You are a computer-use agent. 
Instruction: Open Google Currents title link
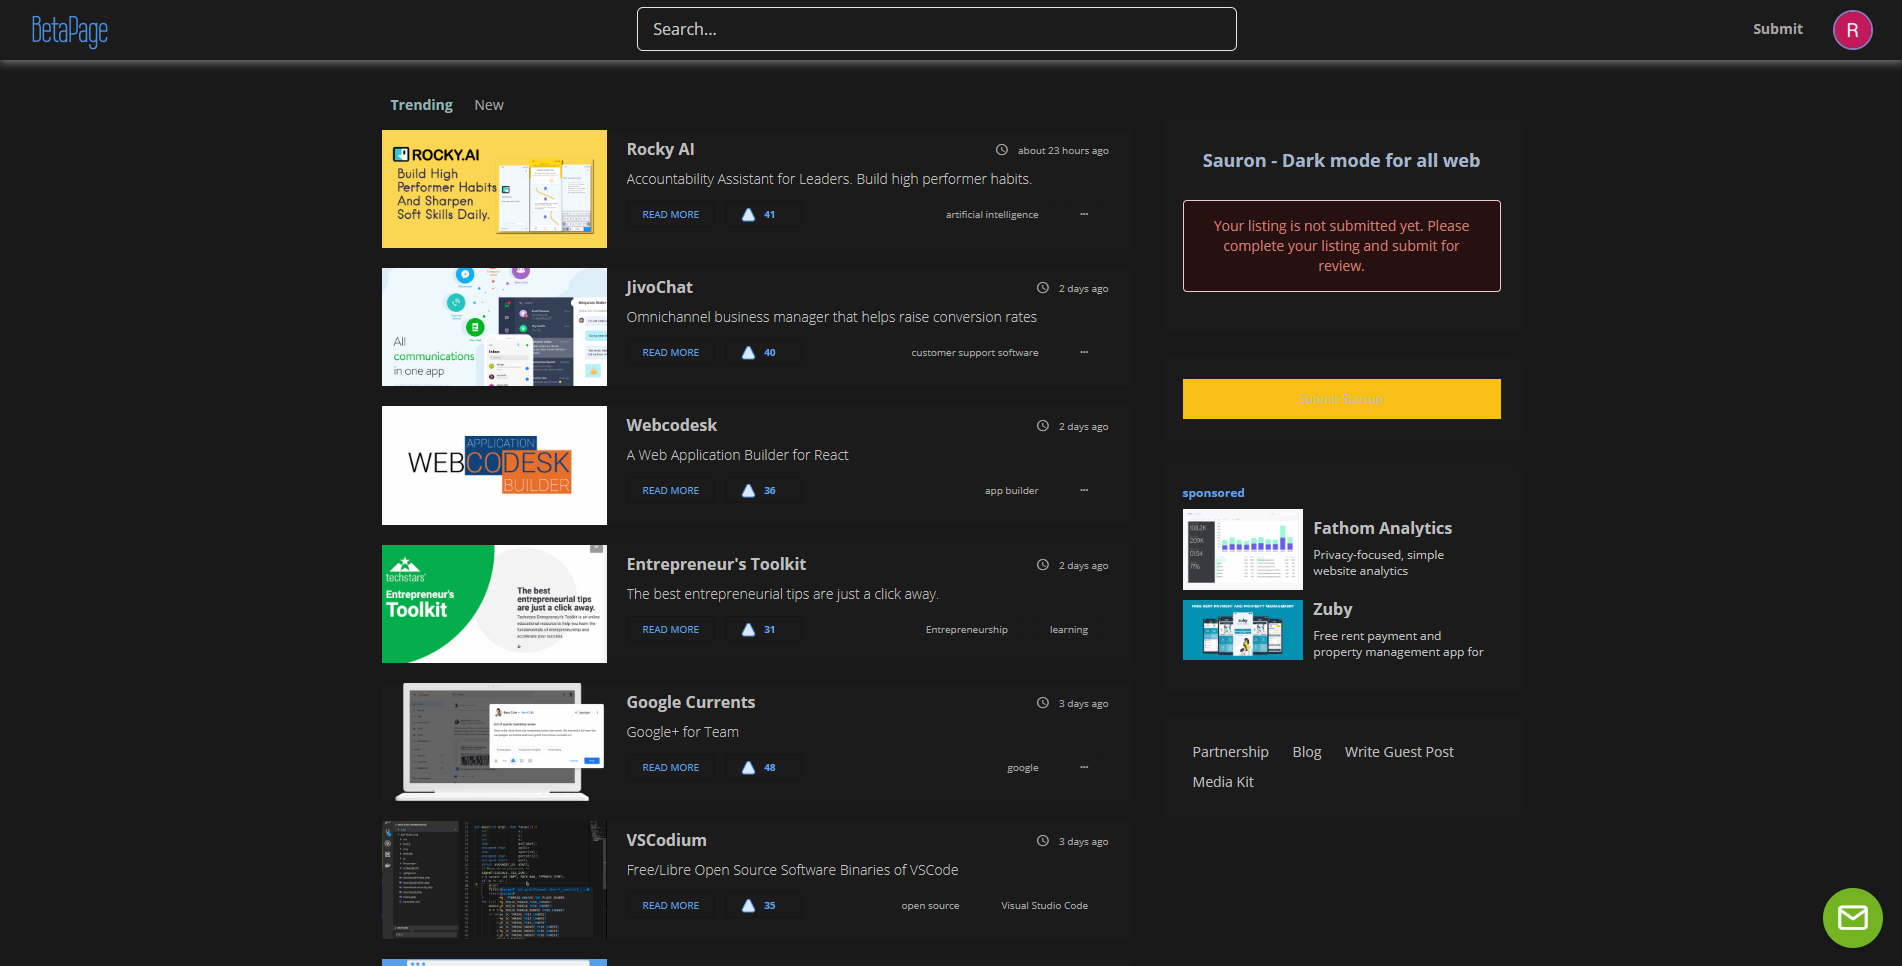690,702
